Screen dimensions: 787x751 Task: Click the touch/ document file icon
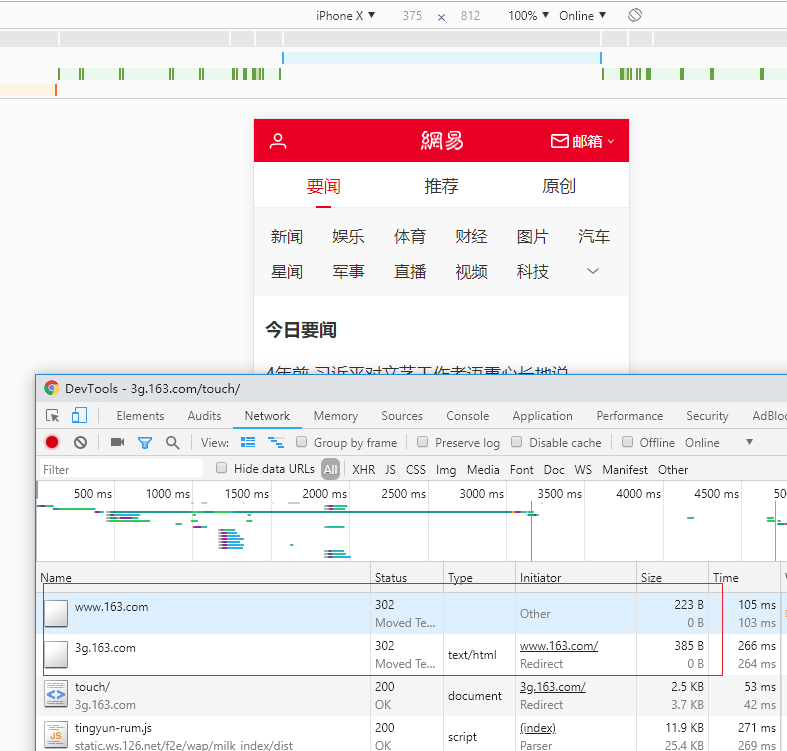coord(56,694)
